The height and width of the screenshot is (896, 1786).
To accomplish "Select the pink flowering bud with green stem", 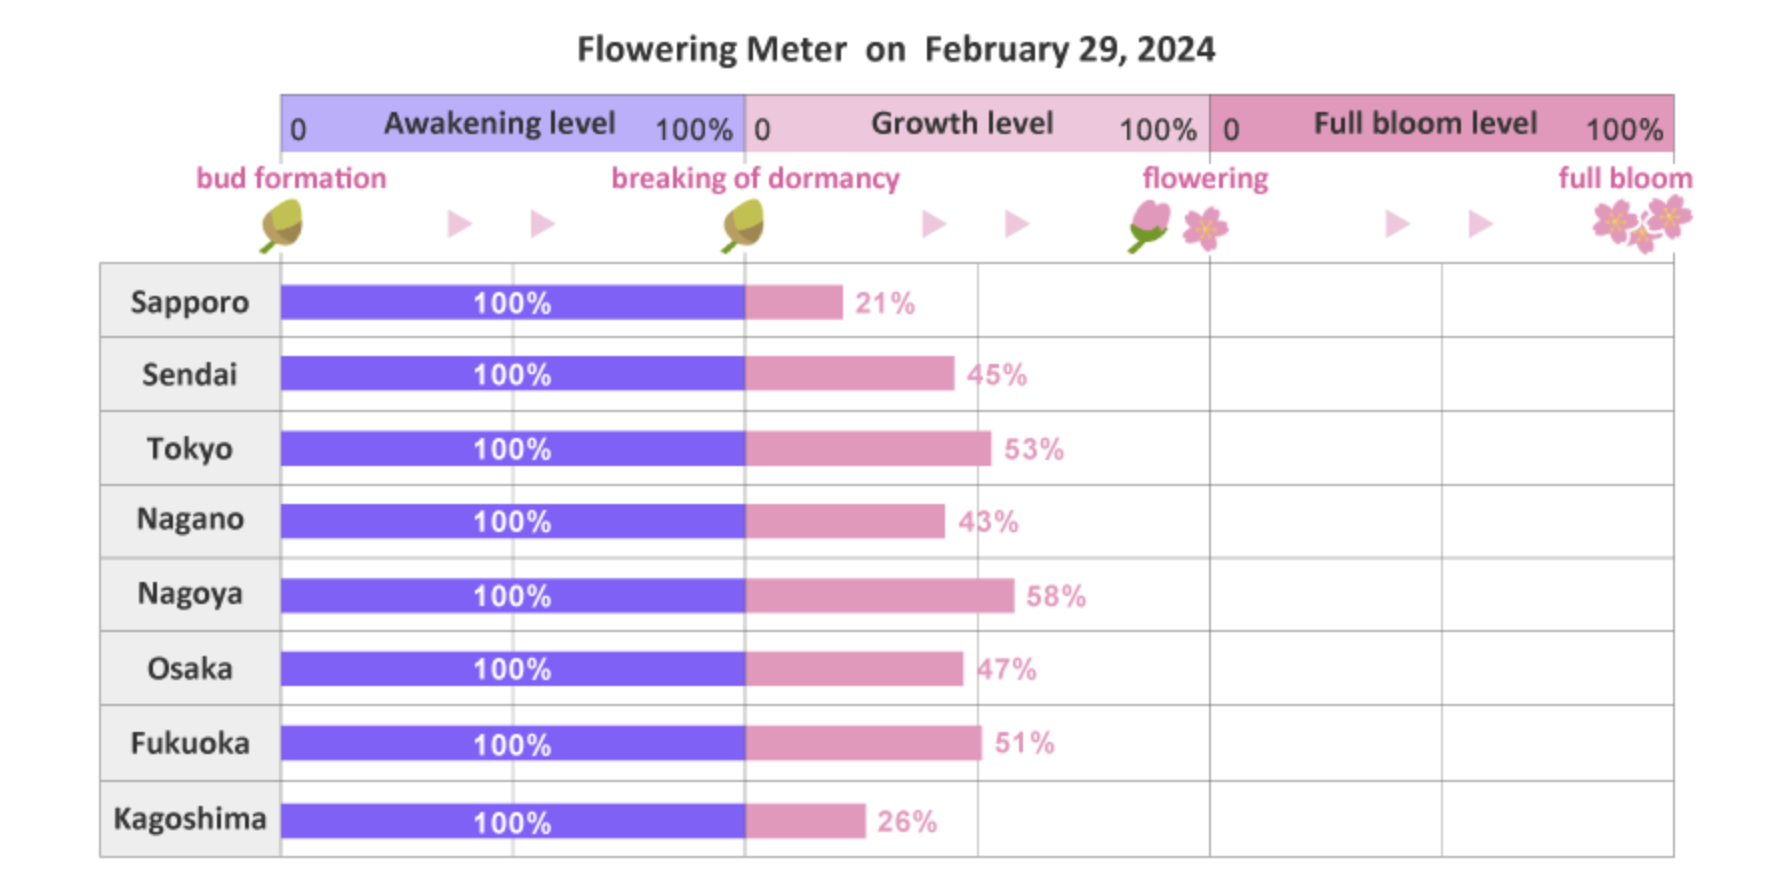I will point(1149,225).
